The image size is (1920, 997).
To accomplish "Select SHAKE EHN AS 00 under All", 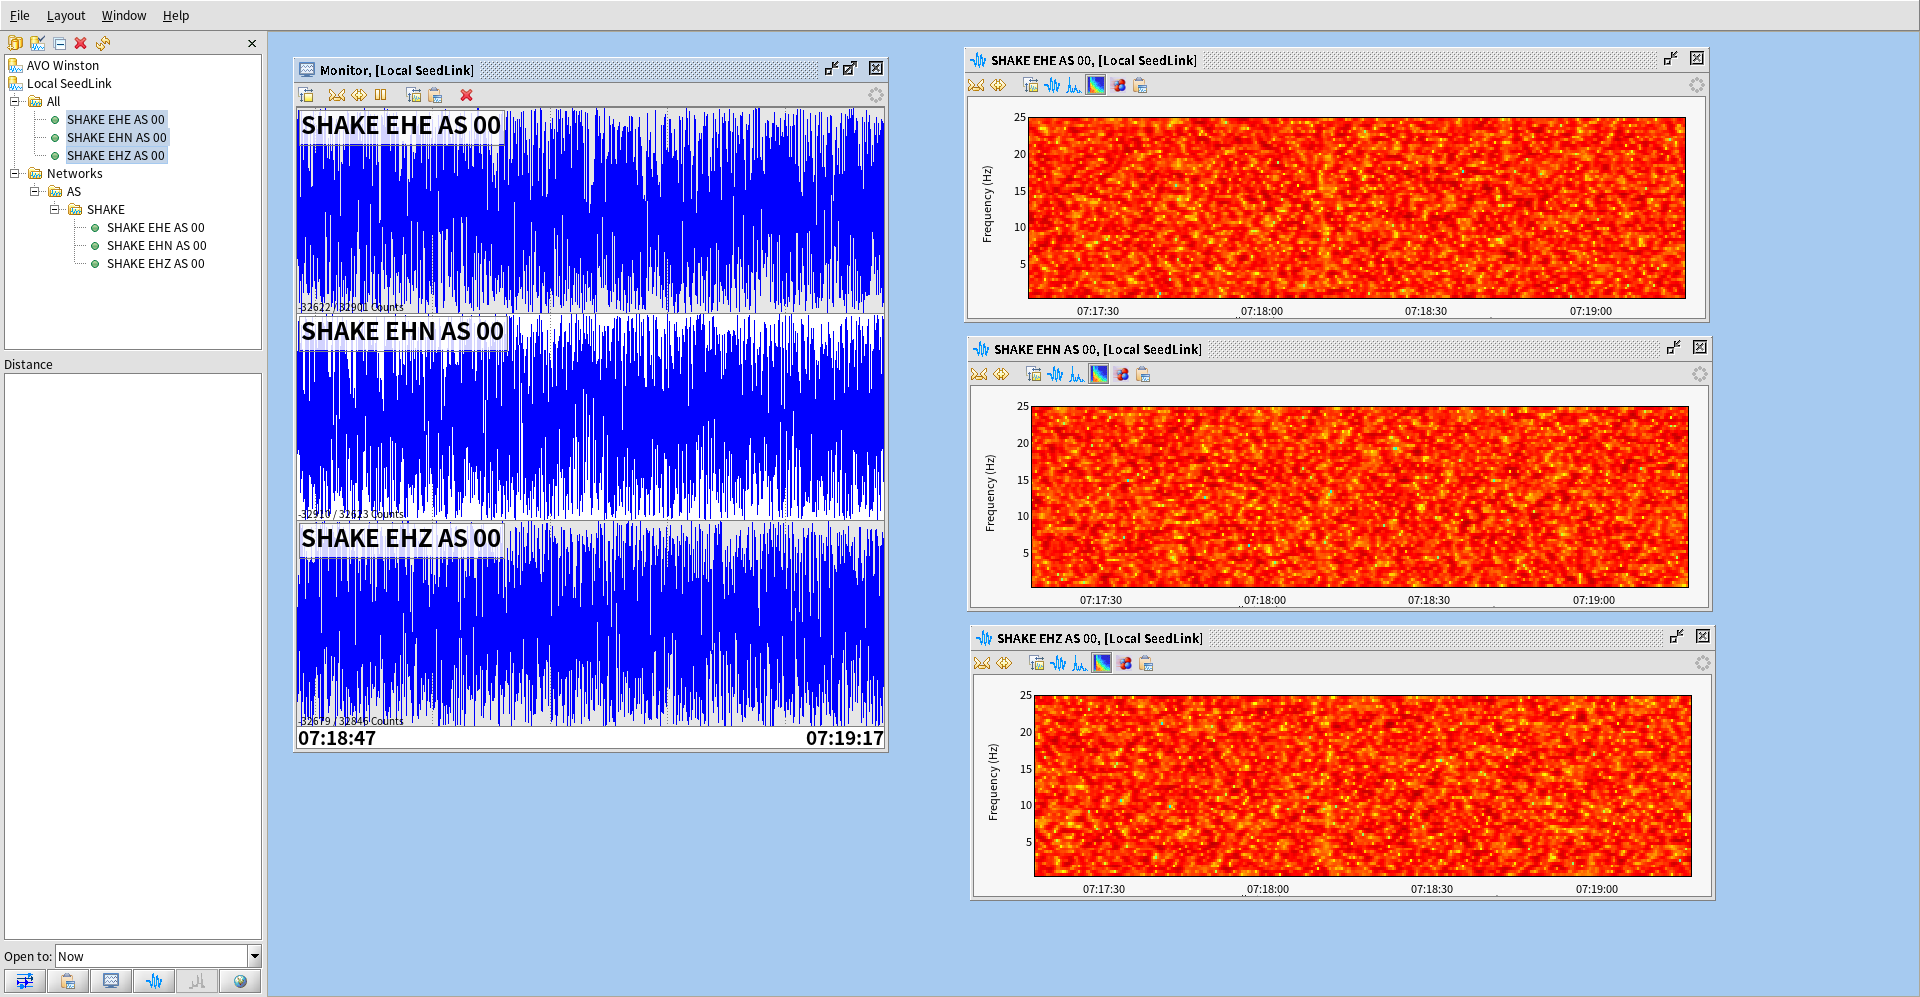I will point(117,137).
